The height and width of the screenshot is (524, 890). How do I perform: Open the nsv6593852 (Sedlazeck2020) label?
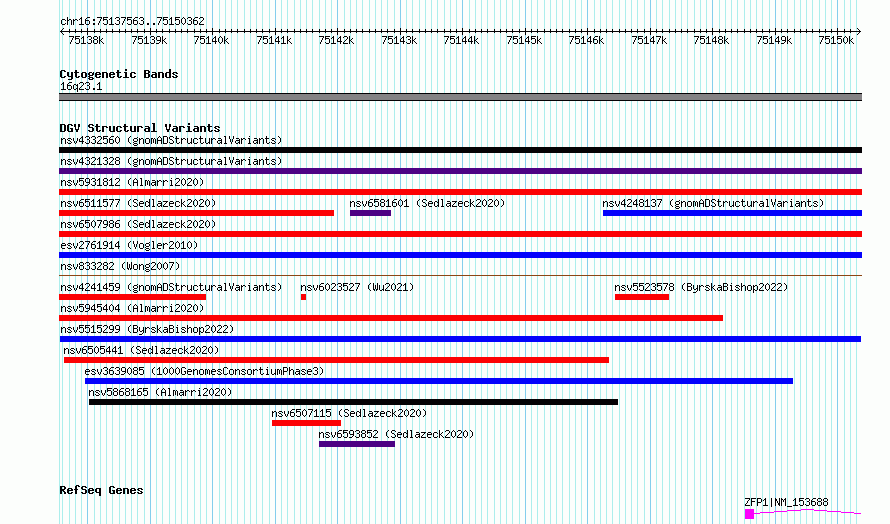point(396,434)
